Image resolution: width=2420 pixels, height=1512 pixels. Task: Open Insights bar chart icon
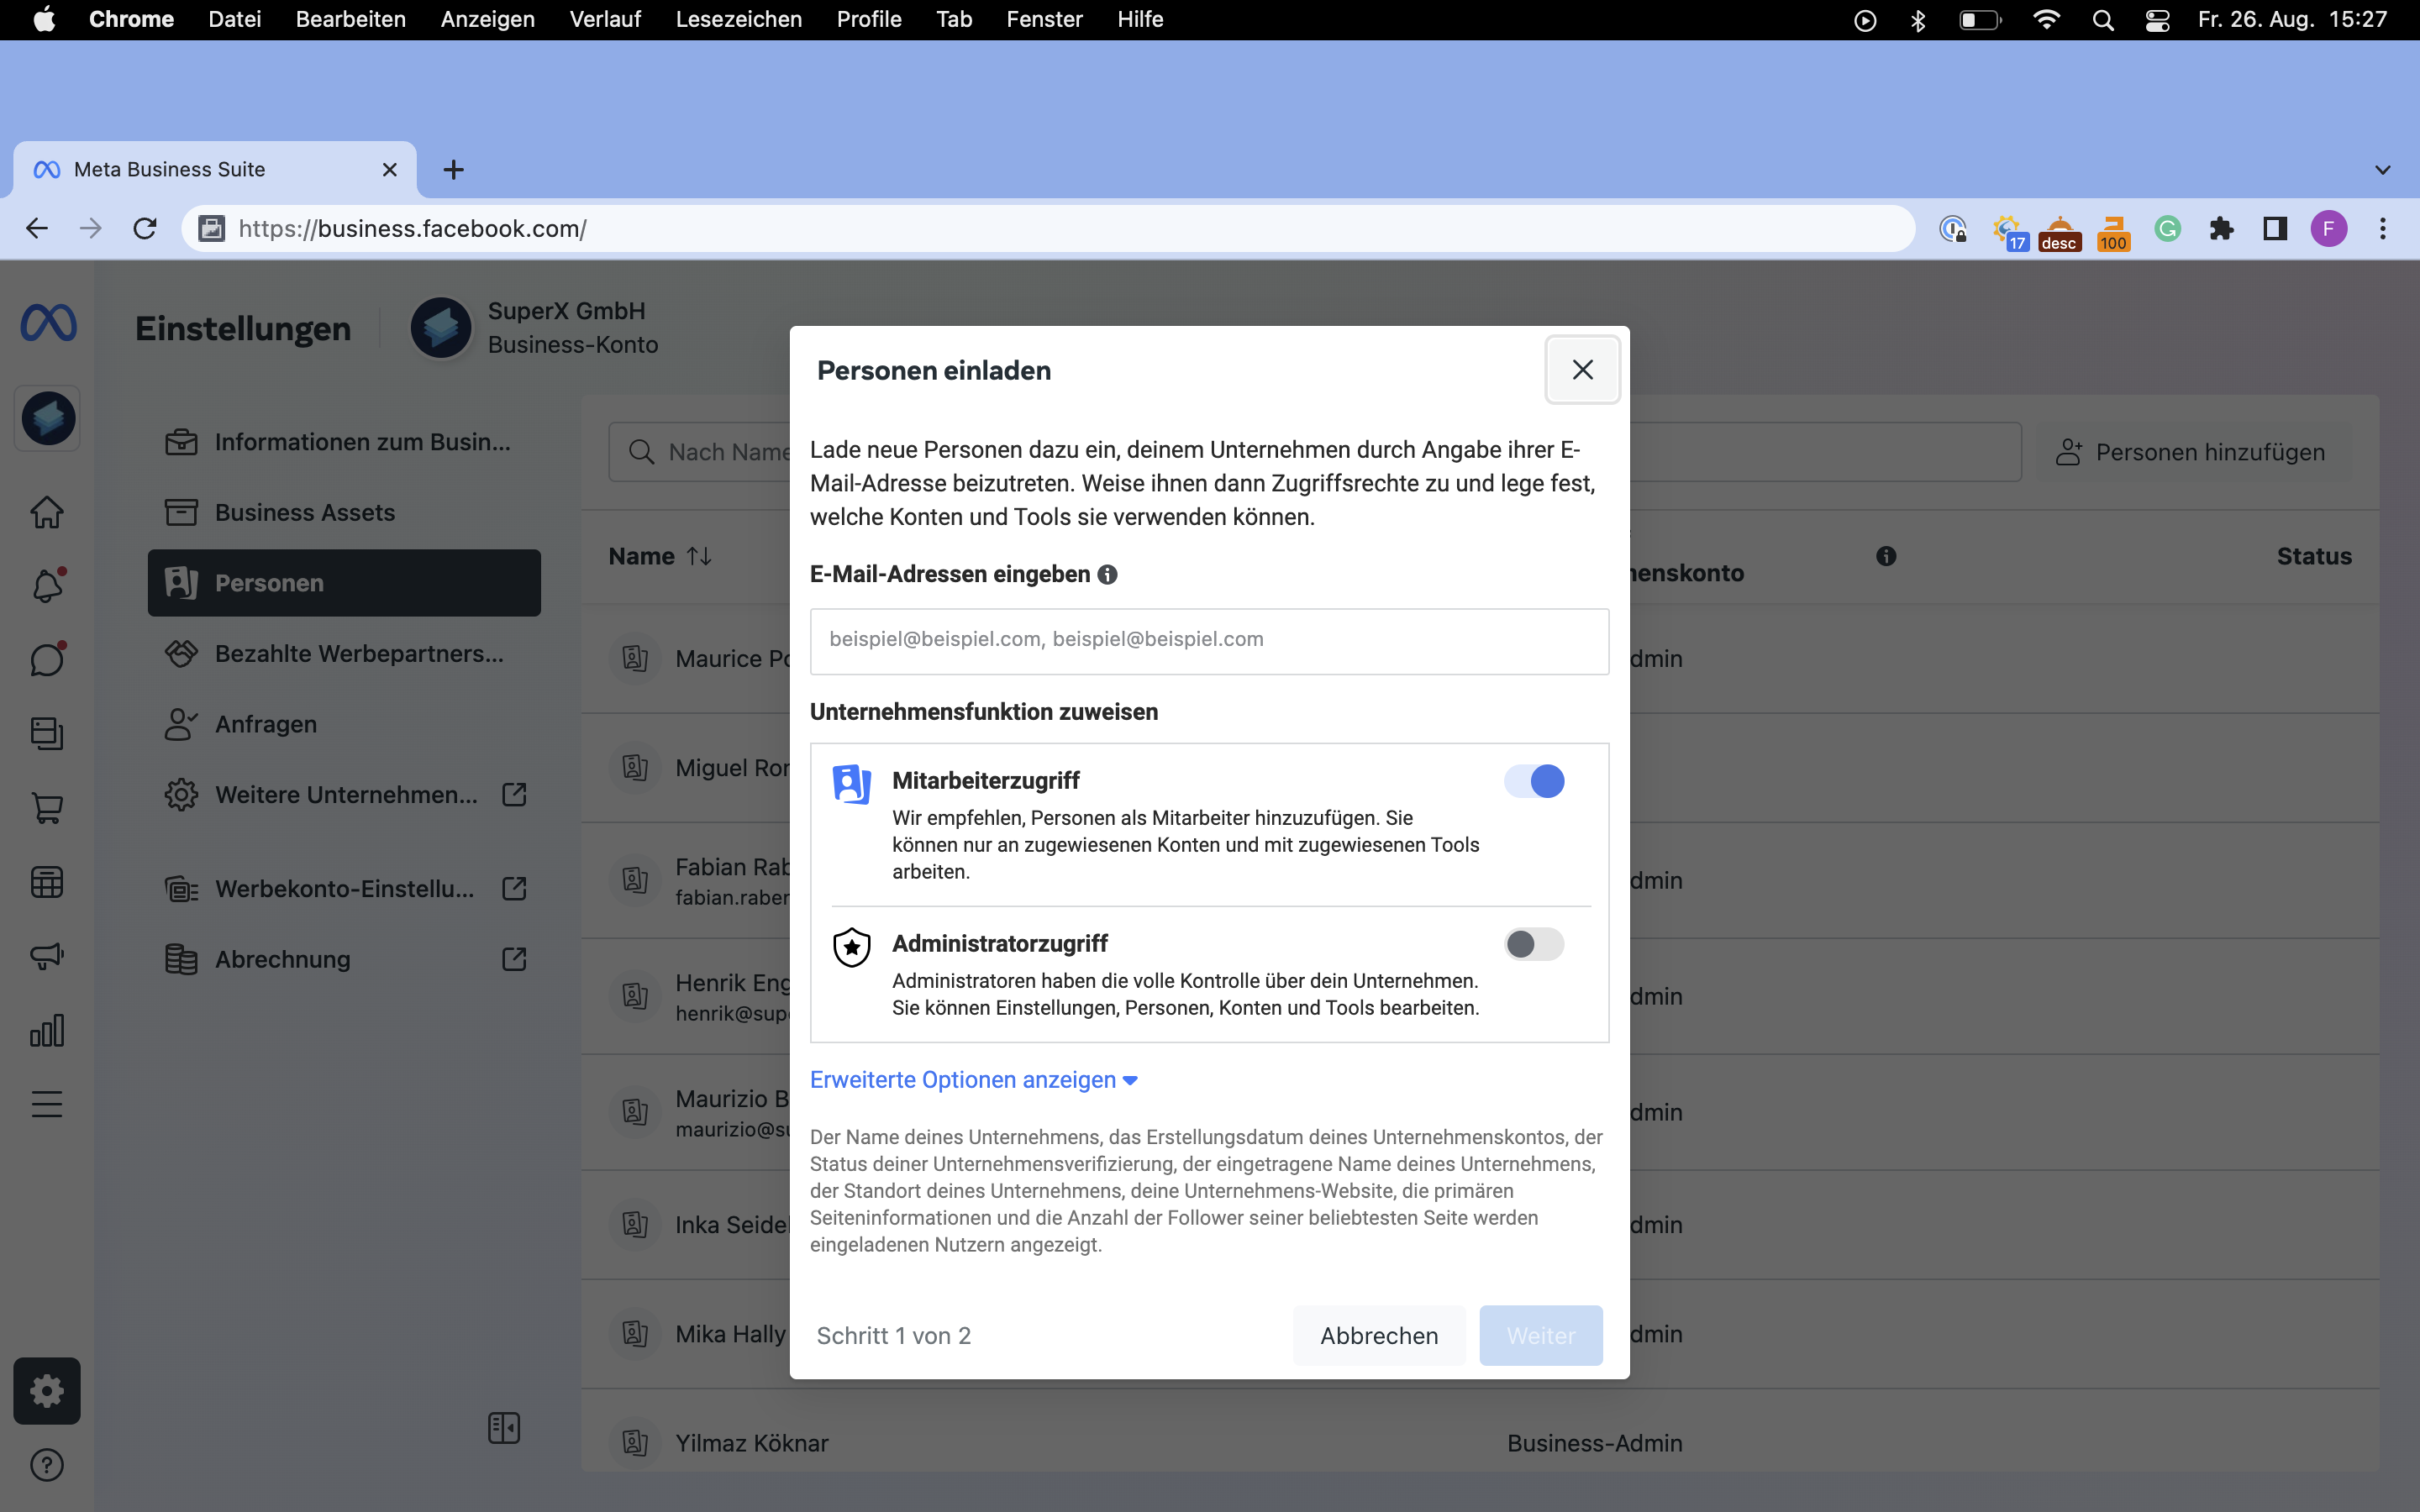point(47,1030)
